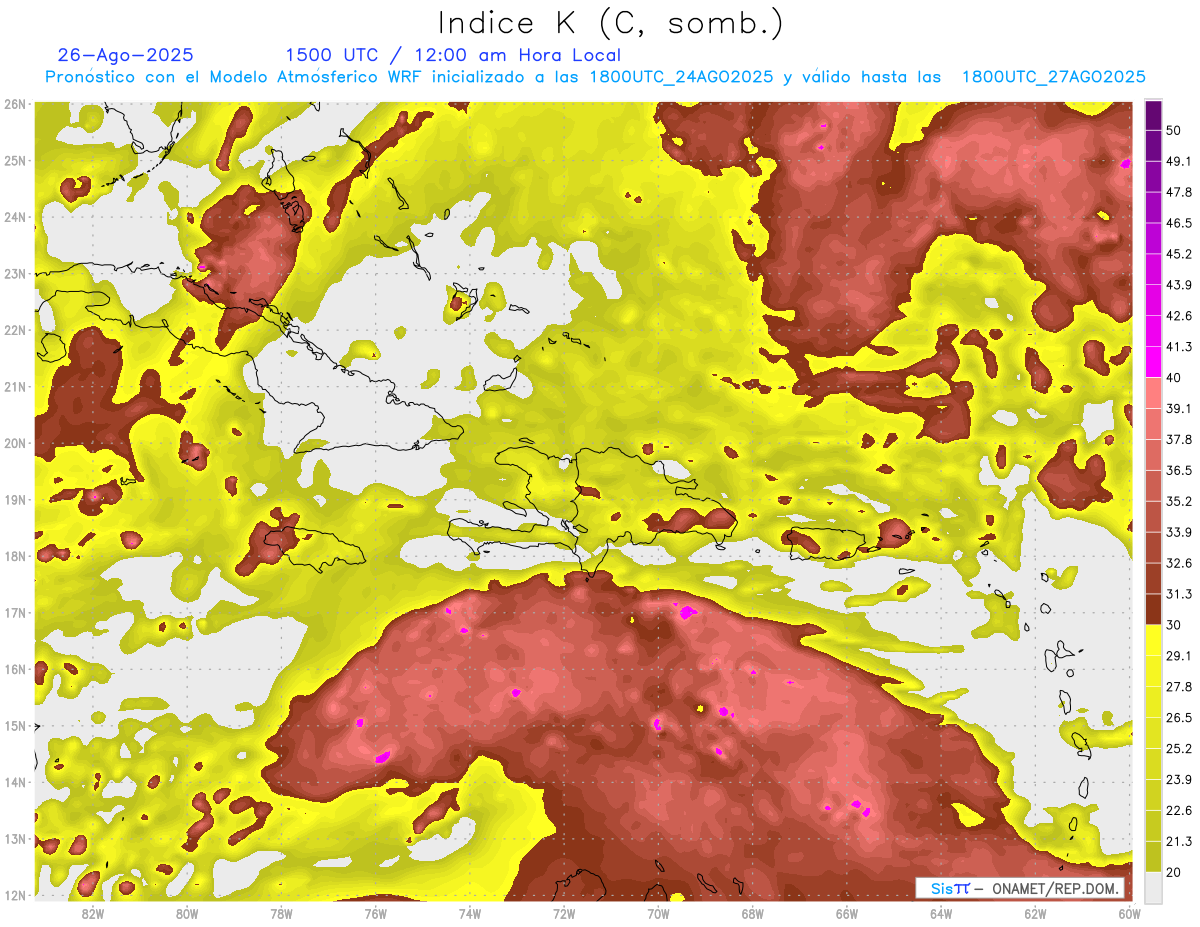Click the "SisTT – ONAMET/REP.DOM." credit box
Image resolution: width=1200 pixels, height=927 pixels.
pos(1020,888)
